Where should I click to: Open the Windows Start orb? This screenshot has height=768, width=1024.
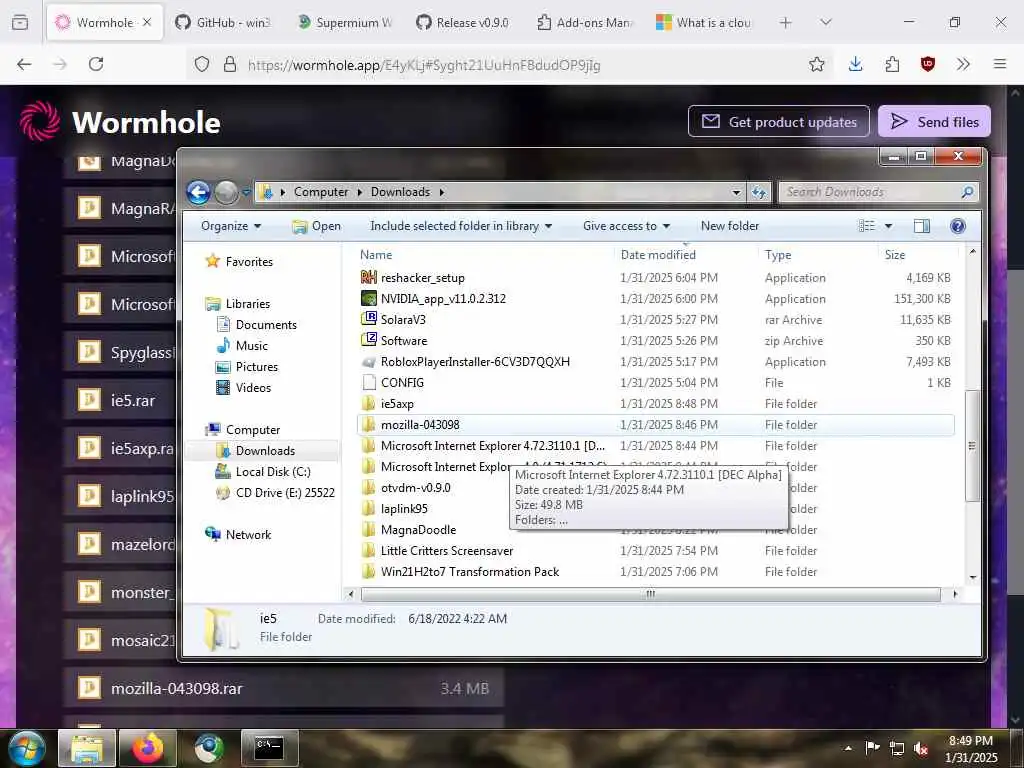pos(25,748)
